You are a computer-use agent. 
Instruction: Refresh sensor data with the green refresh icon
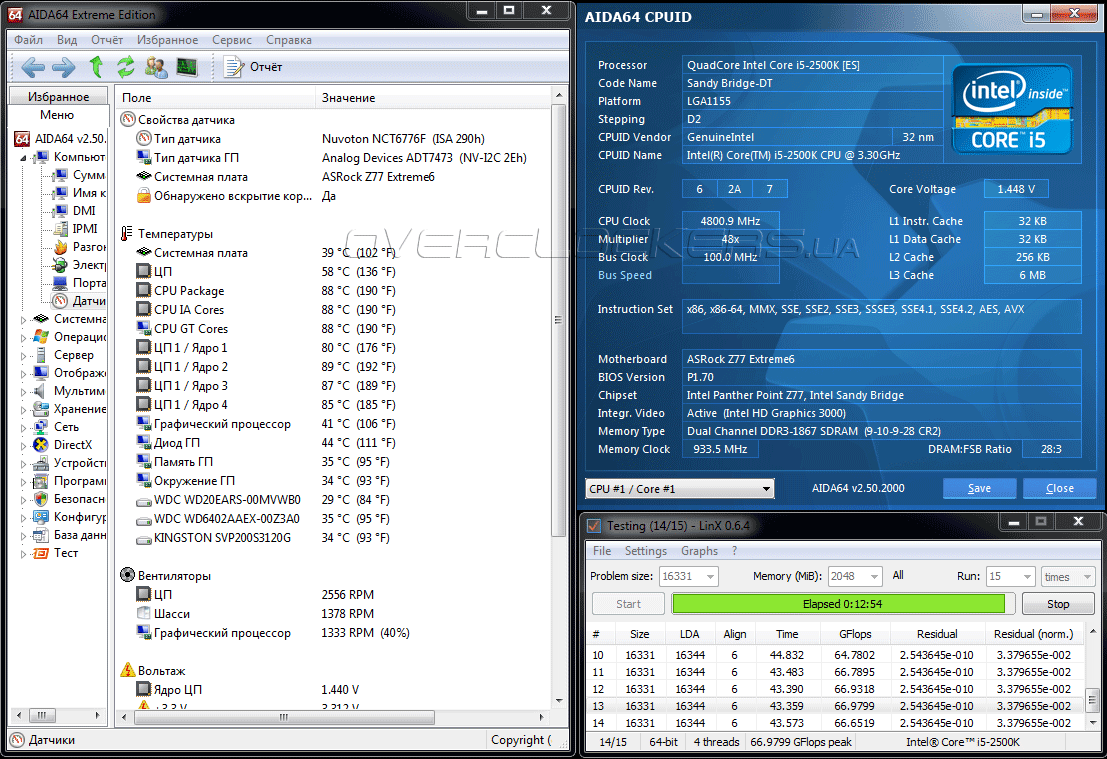(x=125, y=67)
